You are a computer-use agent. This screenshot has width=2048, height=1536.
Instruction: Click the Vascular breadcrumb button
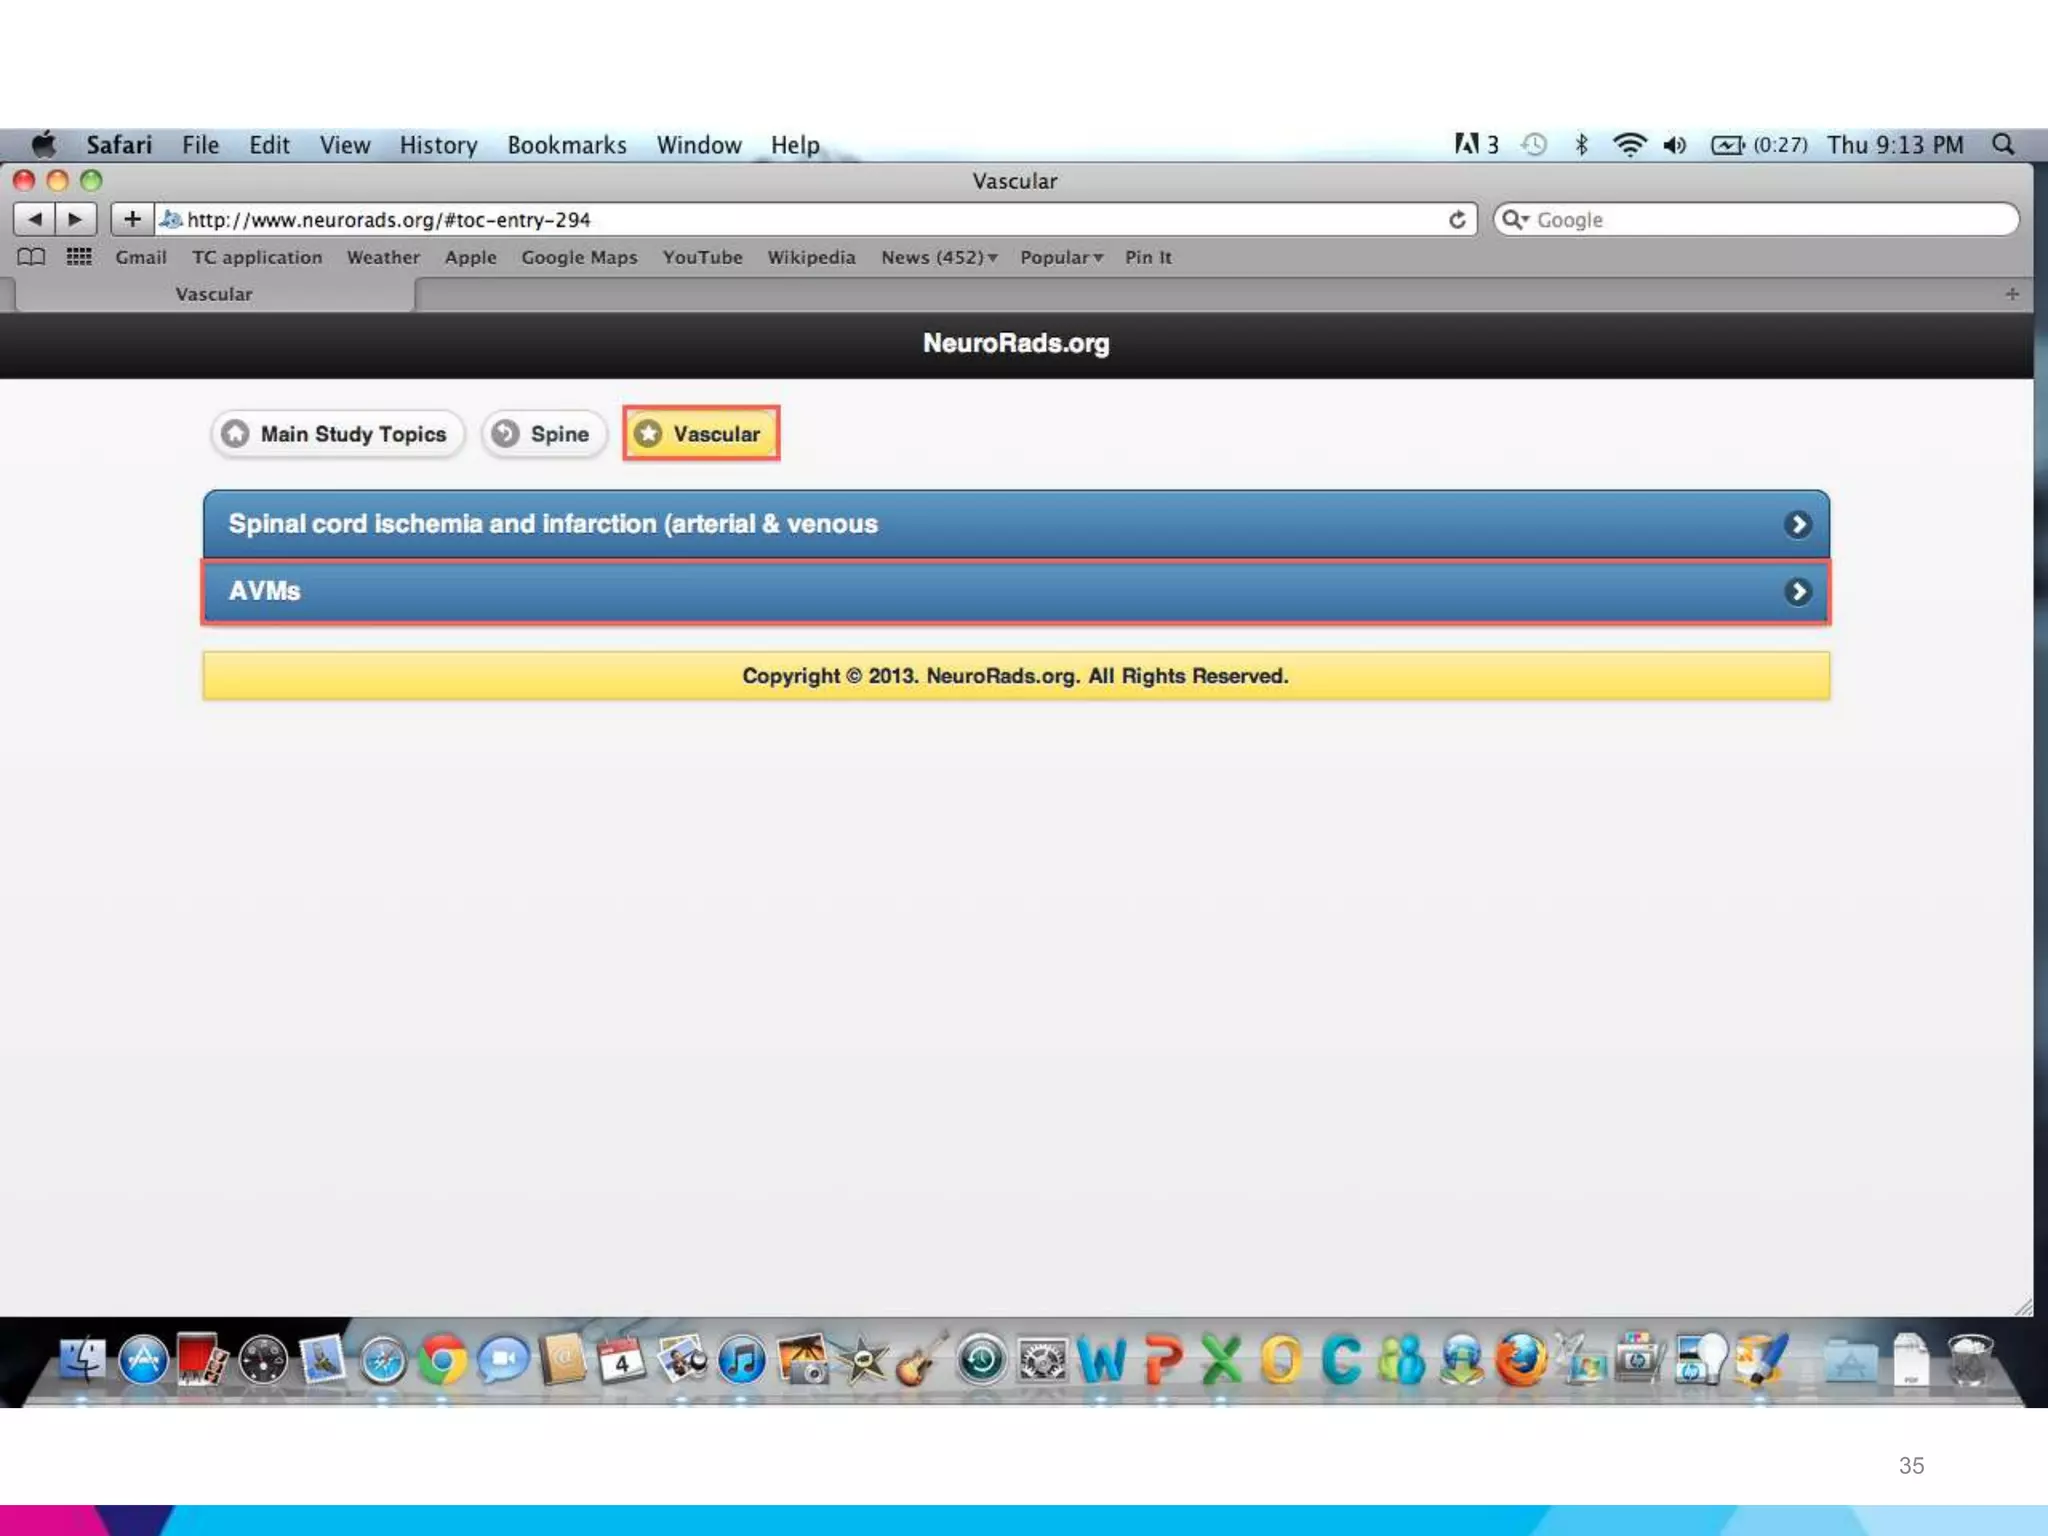(701, 434)
